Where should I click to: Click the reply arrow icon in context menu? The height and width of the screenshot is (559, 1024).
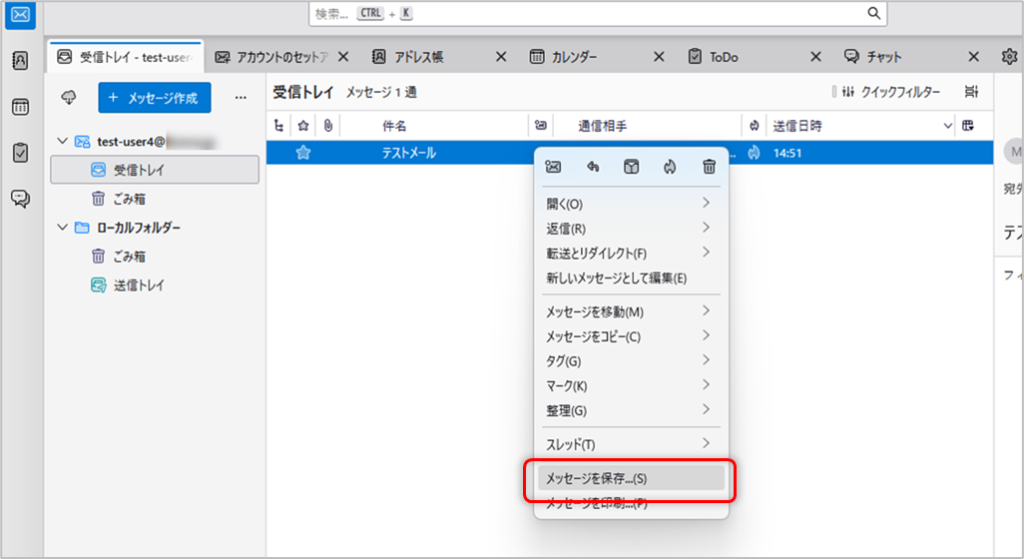(x=592, y=167)
